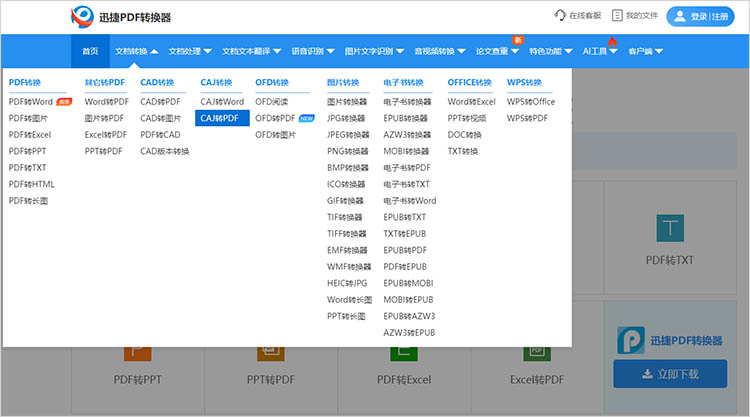Choose 图片转PDF from the menu
The image size is (750, 417).
coord(104,118)
